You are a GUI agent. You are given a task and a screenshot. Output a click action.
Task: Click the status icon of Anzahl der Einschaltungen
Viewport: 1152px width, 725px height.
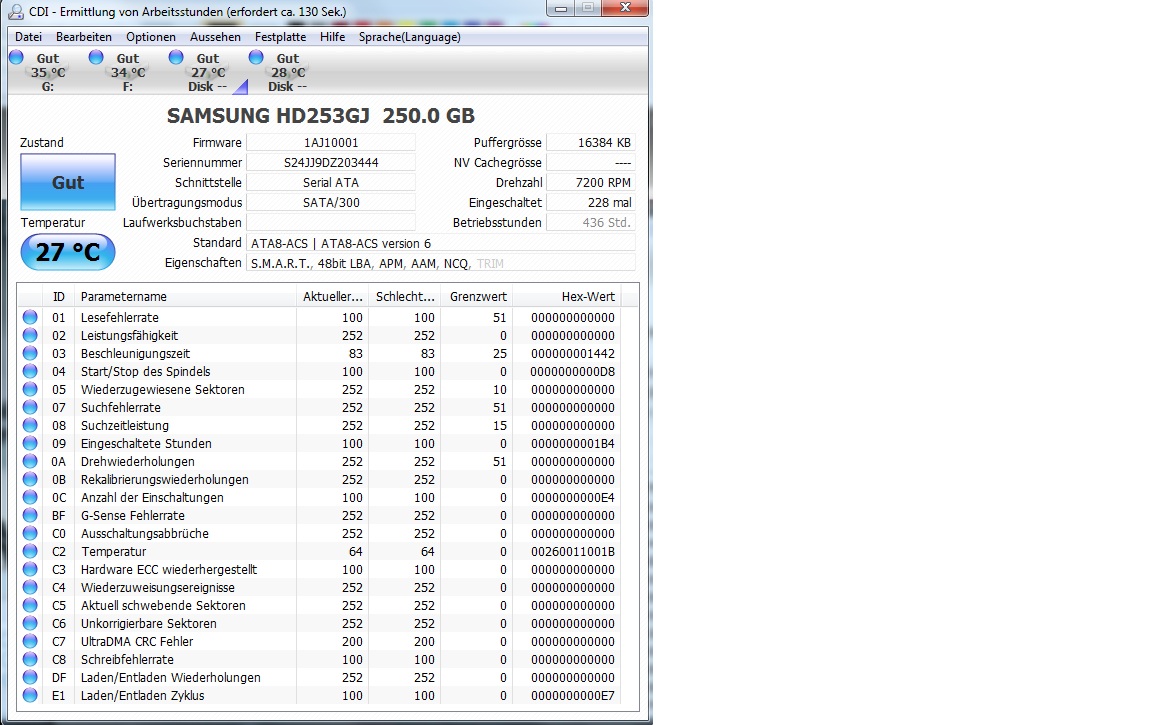pos(30,497)
